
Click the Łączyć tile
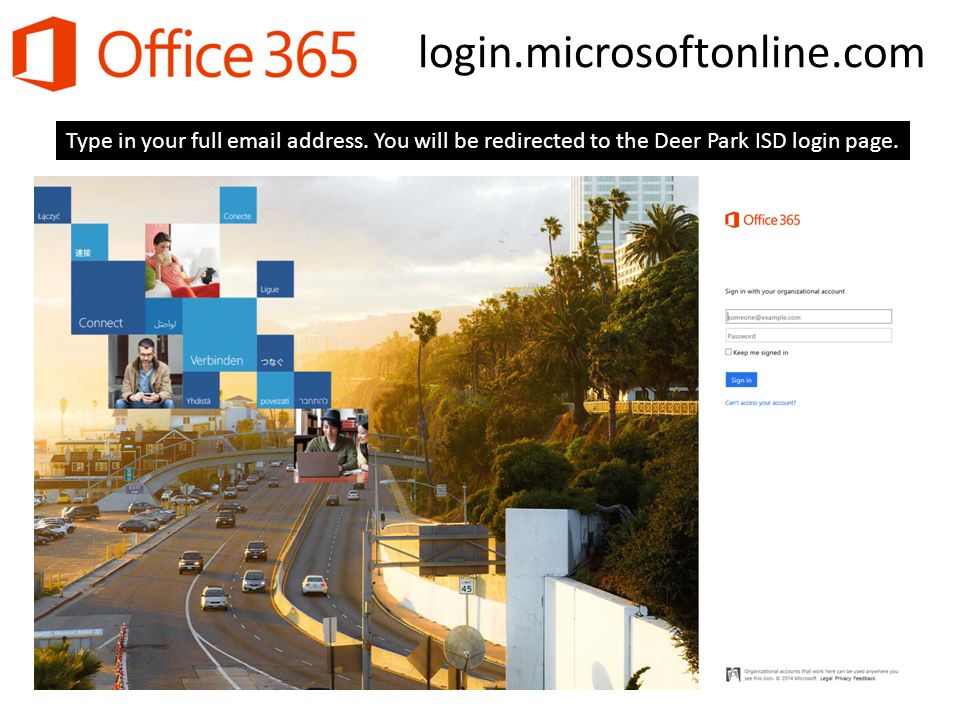click(53, 205)
